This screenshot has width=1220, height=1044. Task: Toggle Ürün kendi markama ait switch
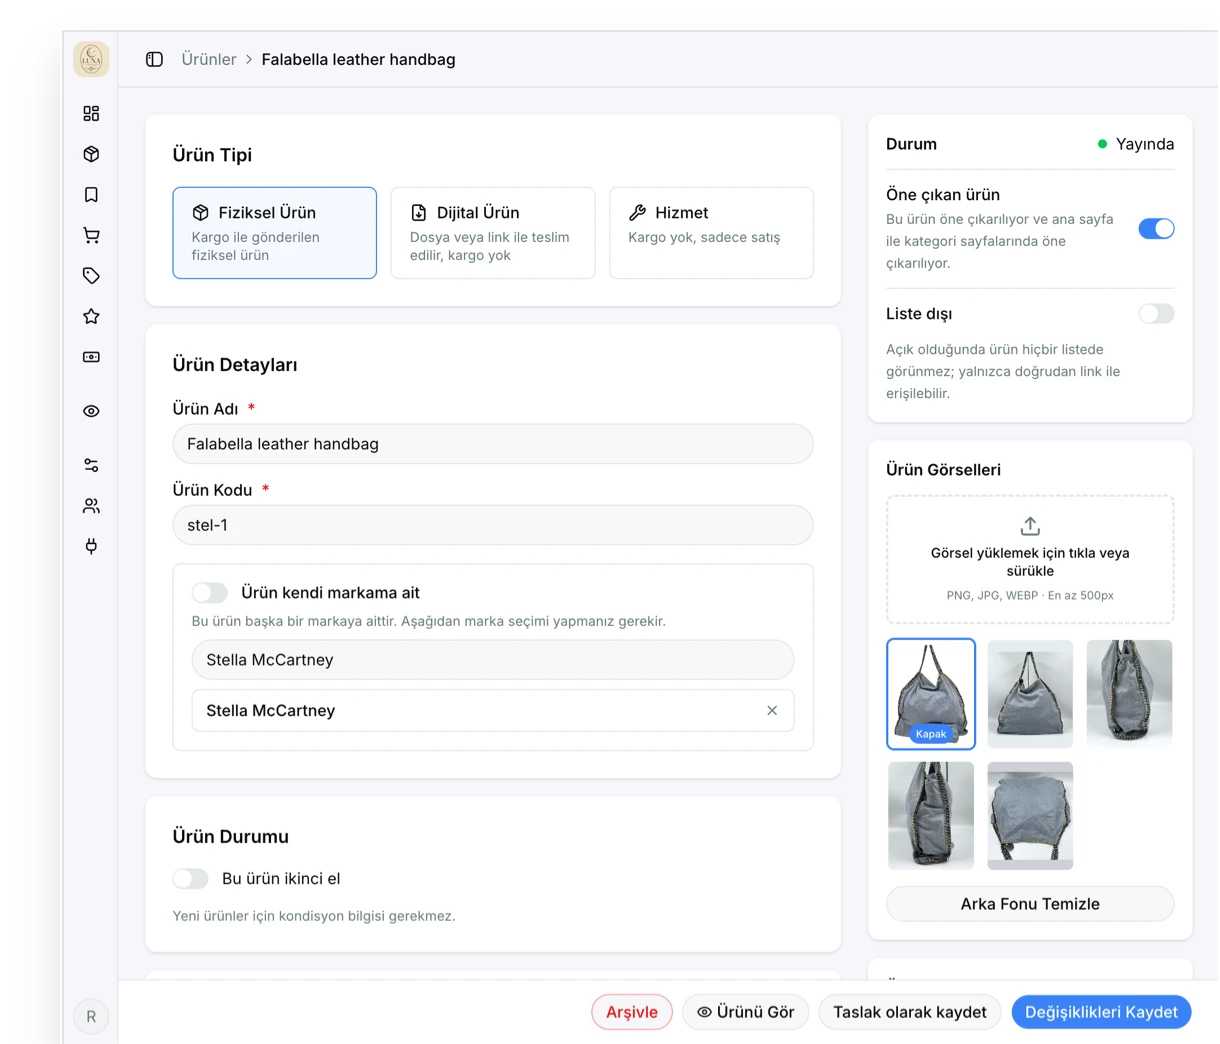[x=210, y=593]
